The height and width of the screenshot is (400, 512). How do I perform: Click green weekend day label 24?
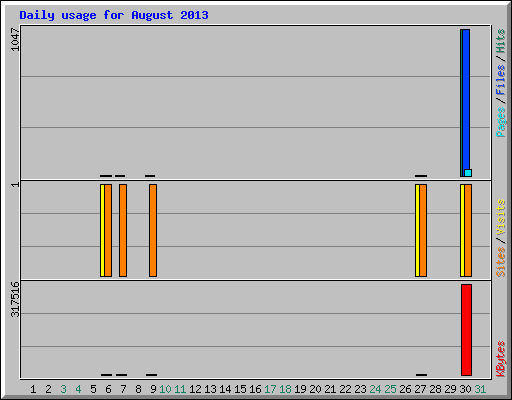click(375, 389)
